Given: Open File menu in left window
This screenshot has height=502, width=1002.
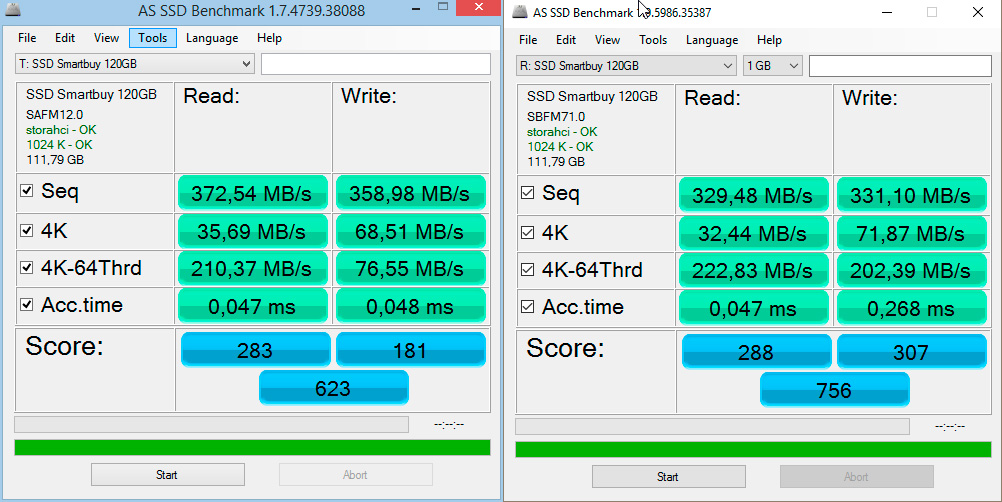Looking at the screenshot, I should tap(27, 38).
